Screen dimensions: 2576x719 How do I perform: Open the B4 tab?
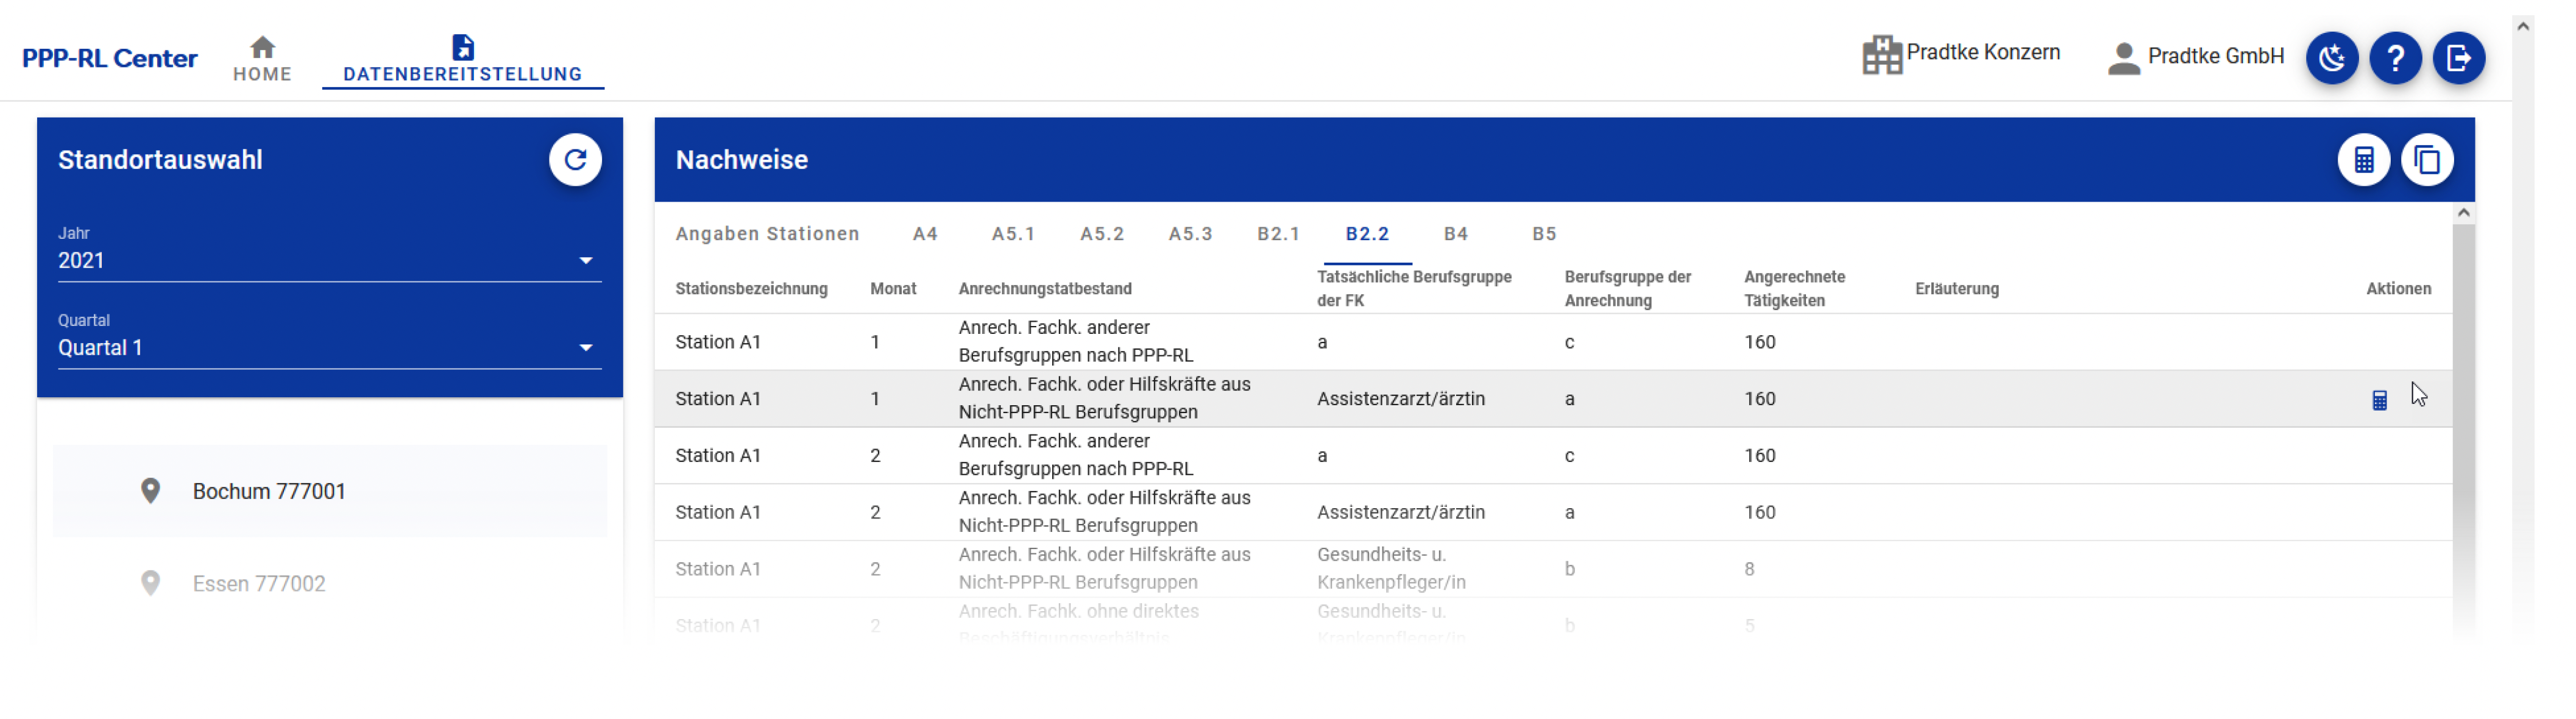point(1455,234)
